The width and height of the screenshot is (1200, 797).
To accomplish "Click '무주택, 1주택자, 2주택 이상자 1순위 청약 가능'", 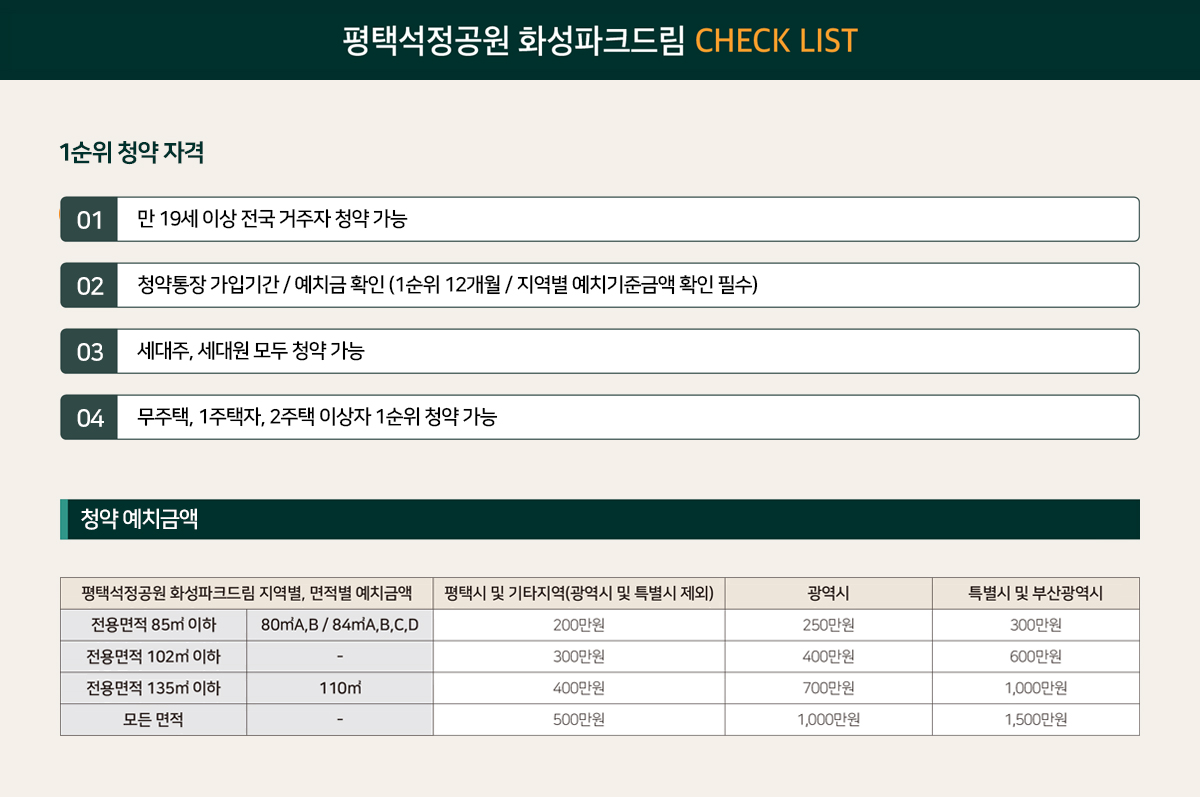I will coord(317,417).
